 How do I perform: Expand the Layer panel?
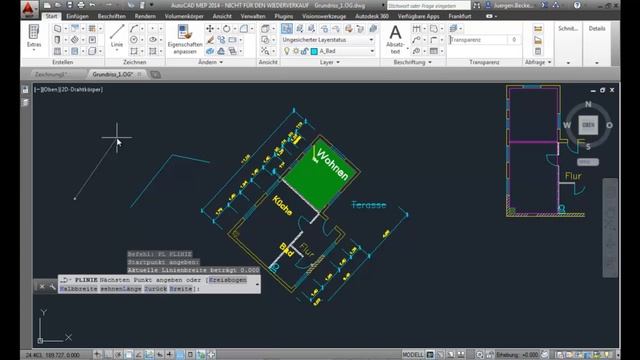(329, 62)
